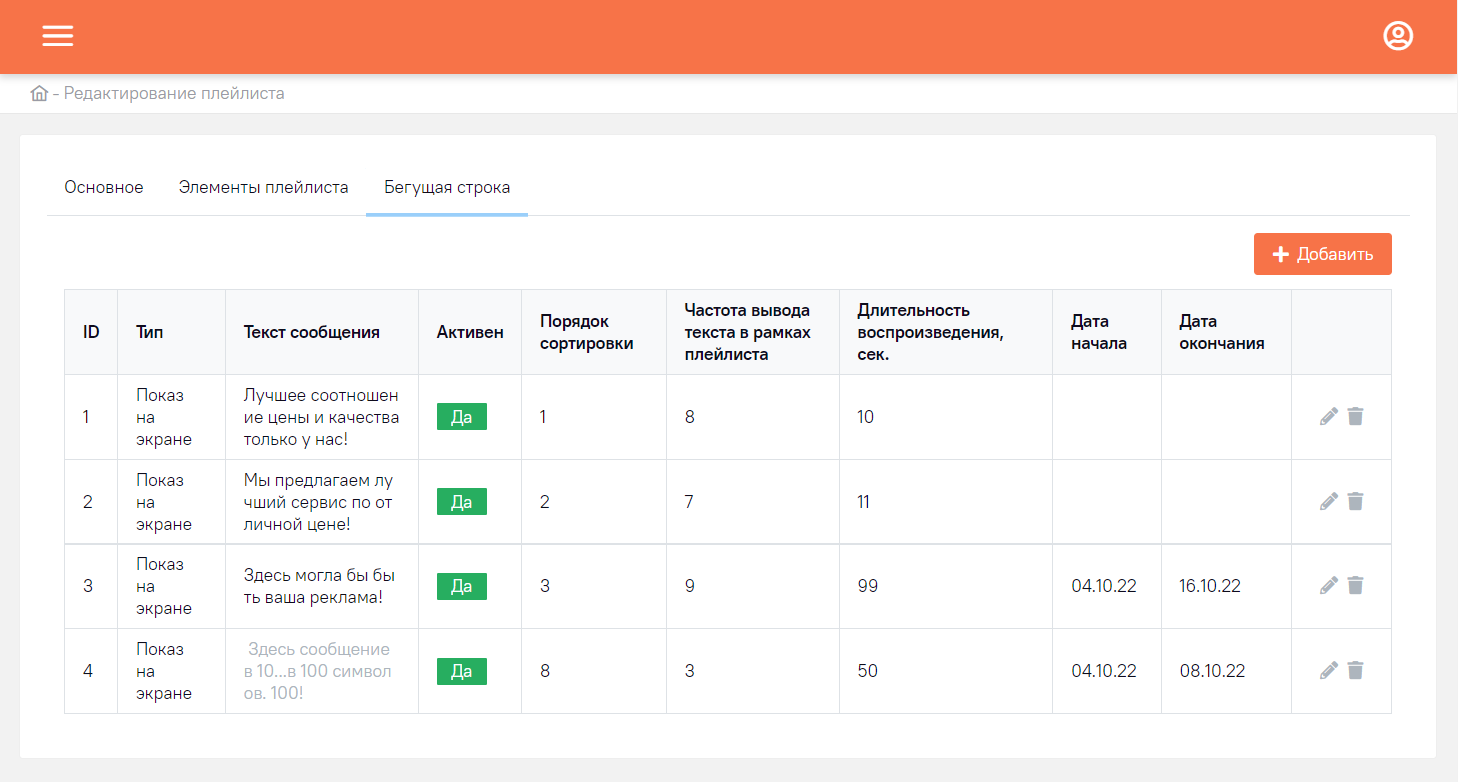Click duration value 99
This screenshot has width=1458, height=782.
[868, 586]
